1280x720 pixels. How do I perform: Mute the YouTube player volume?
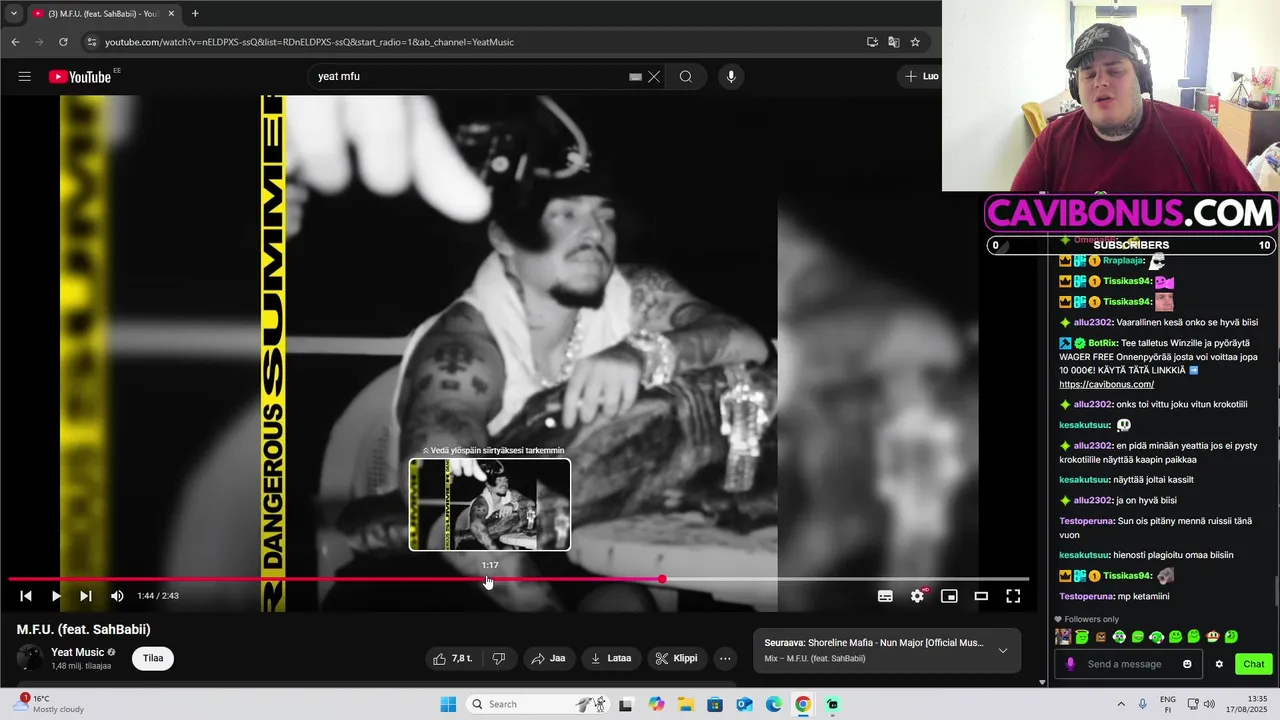point(117,596)
